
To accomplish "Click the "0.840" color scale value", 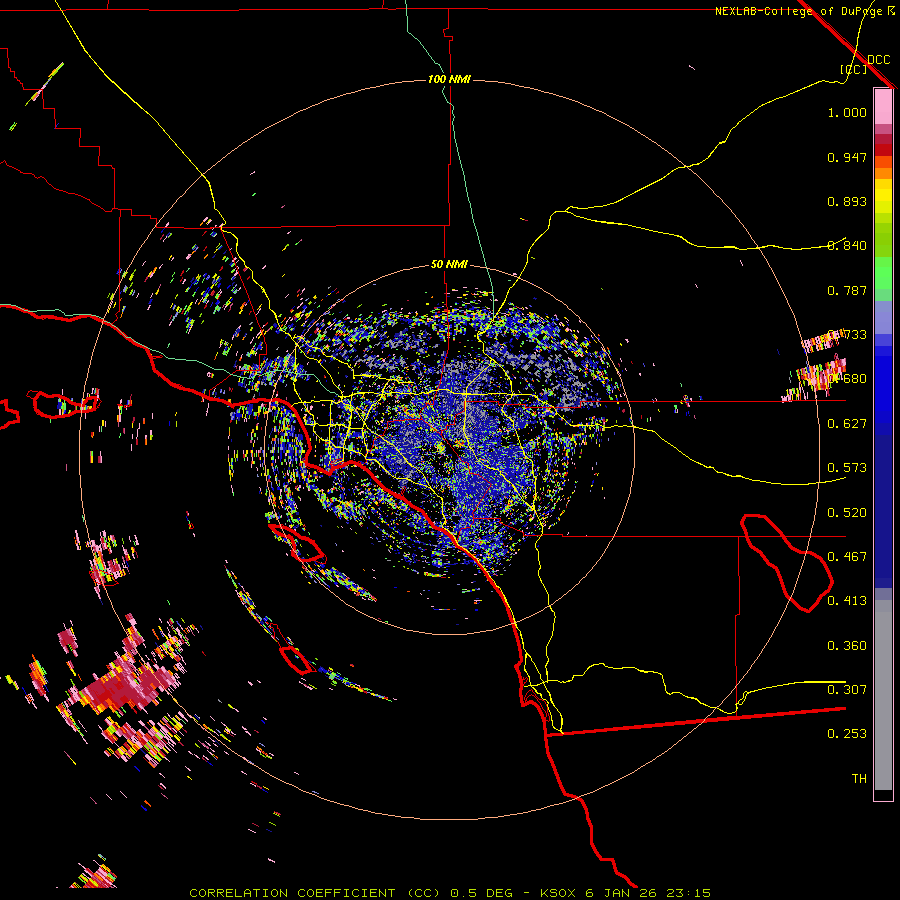I will click(x=847, y=246).
